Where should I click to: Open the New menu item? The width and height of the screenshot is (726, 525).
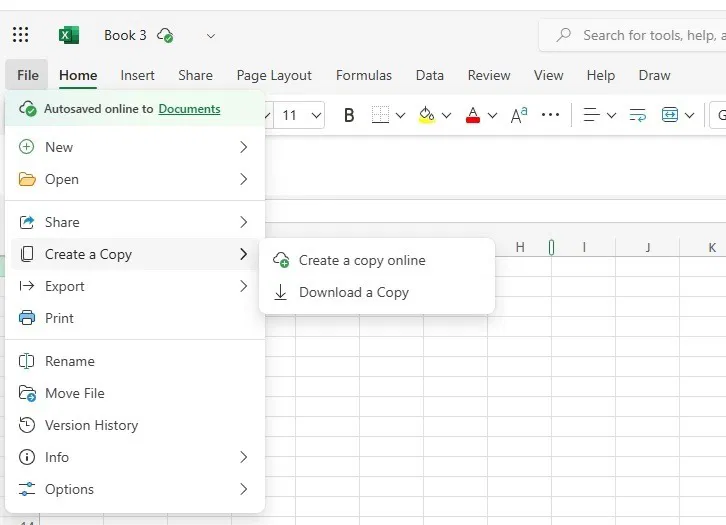coord(134,147)
